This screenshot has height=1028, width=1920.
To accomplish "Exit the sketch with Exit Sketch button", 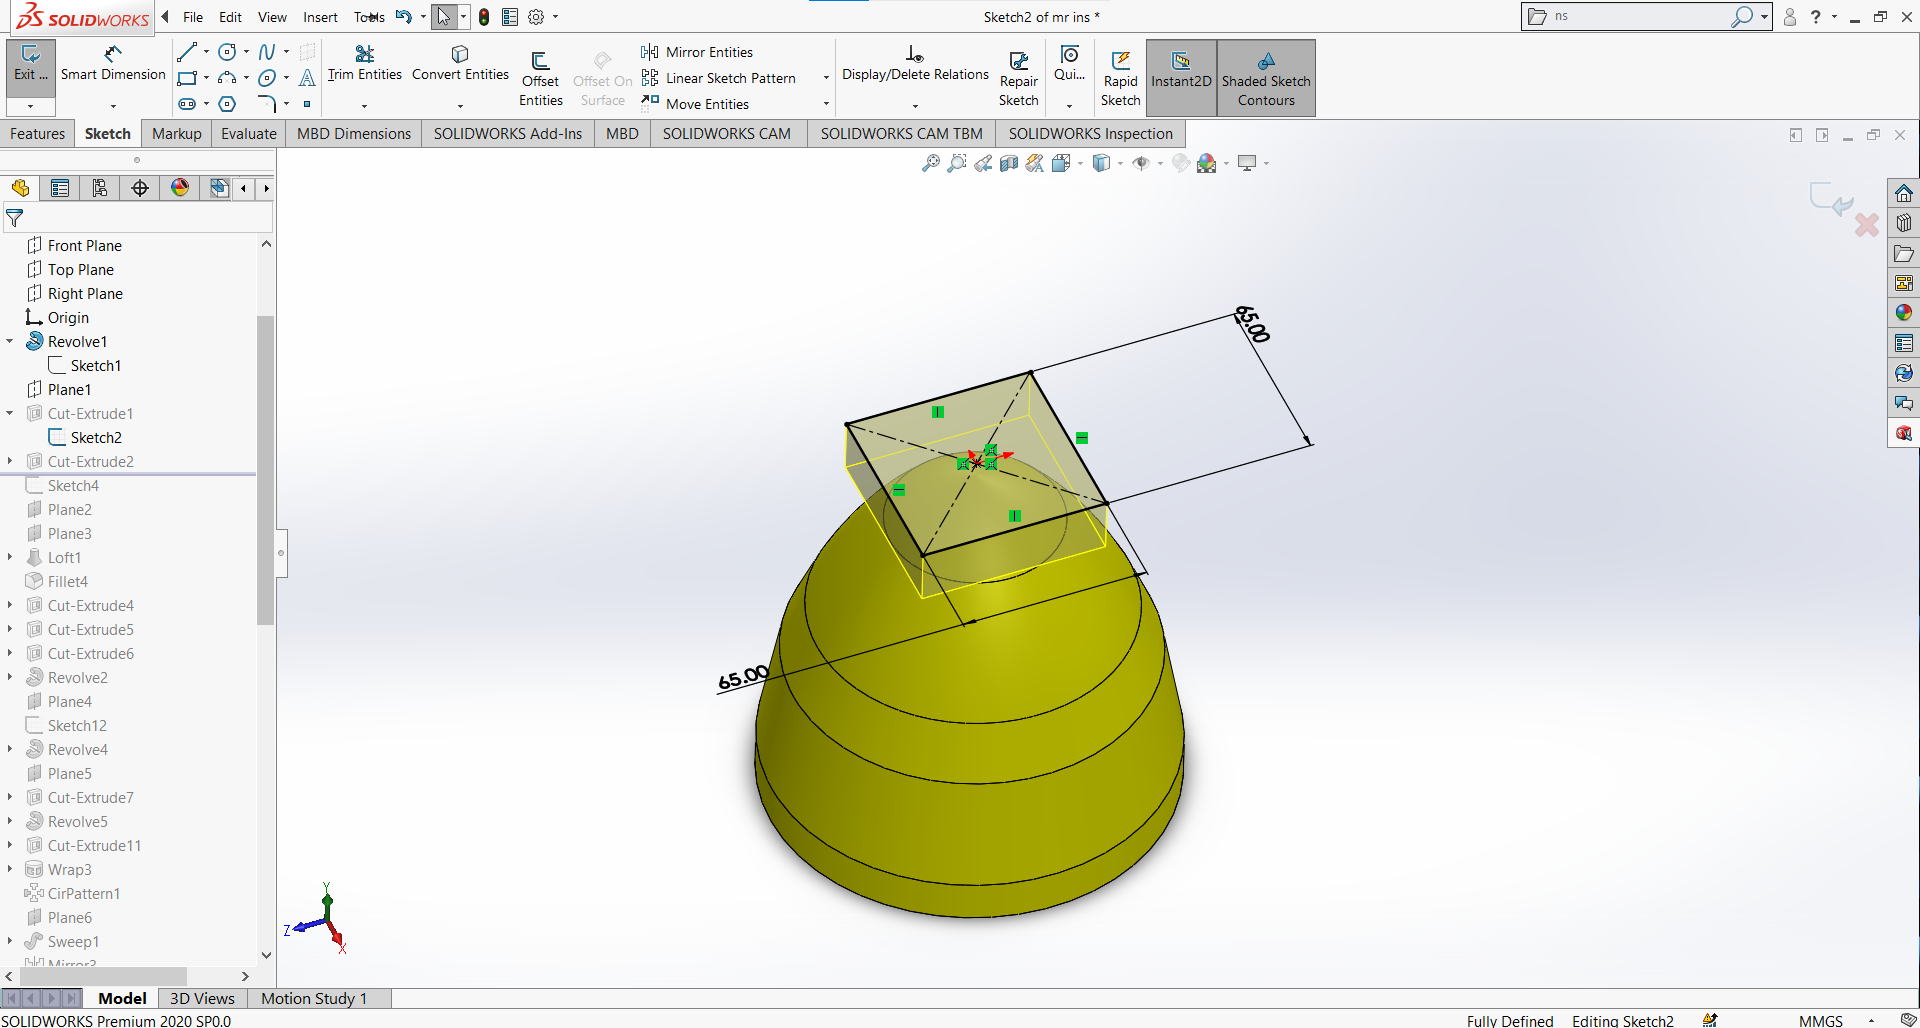I will pos(31,66).
